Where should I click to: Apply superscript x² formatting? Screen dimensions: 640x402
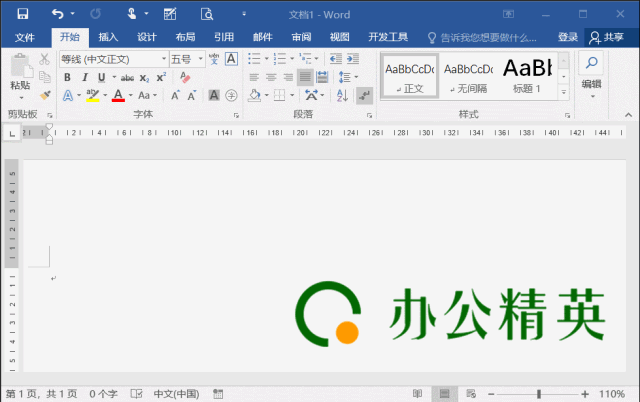point(161,77)
